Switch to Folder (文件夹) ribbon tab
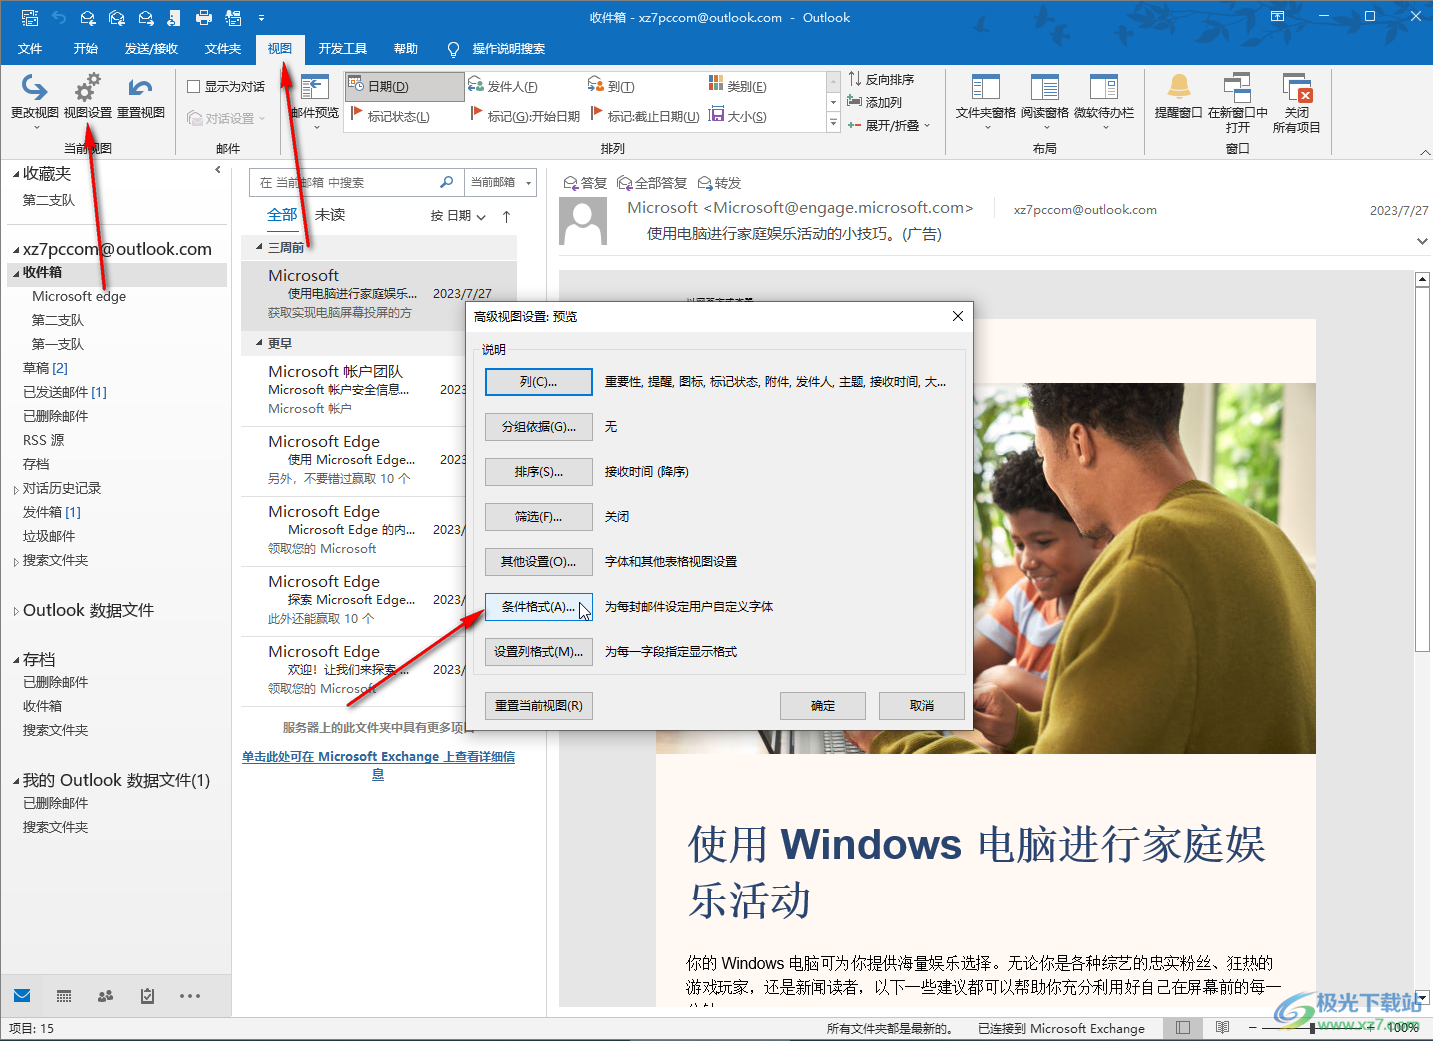1433x1041 pixels. pos(223,49)
